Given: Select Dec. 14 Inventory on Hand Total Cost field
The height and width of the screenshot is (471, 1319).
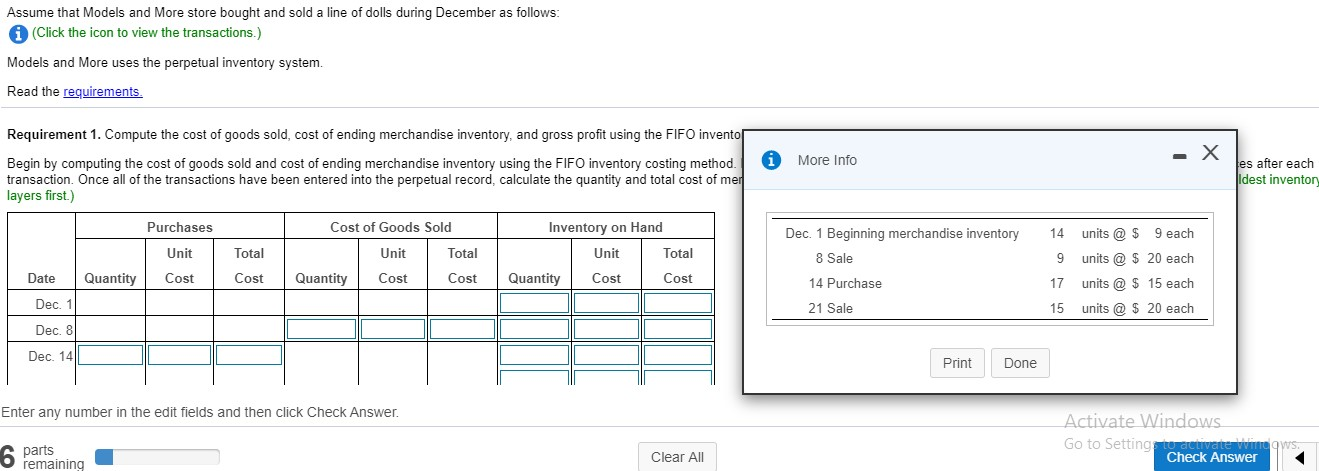Looking at the screenshot, I should click(x=677, y=355).
